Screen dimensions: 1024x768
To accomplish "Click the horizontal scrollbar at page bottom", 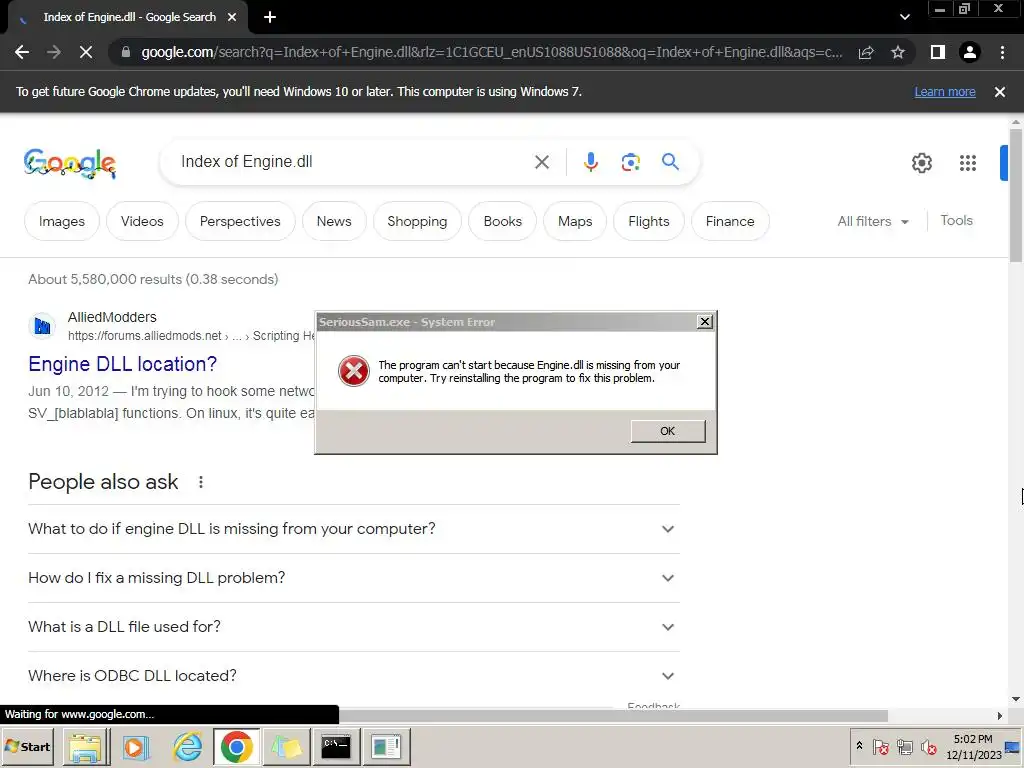I will pos(614,716).
